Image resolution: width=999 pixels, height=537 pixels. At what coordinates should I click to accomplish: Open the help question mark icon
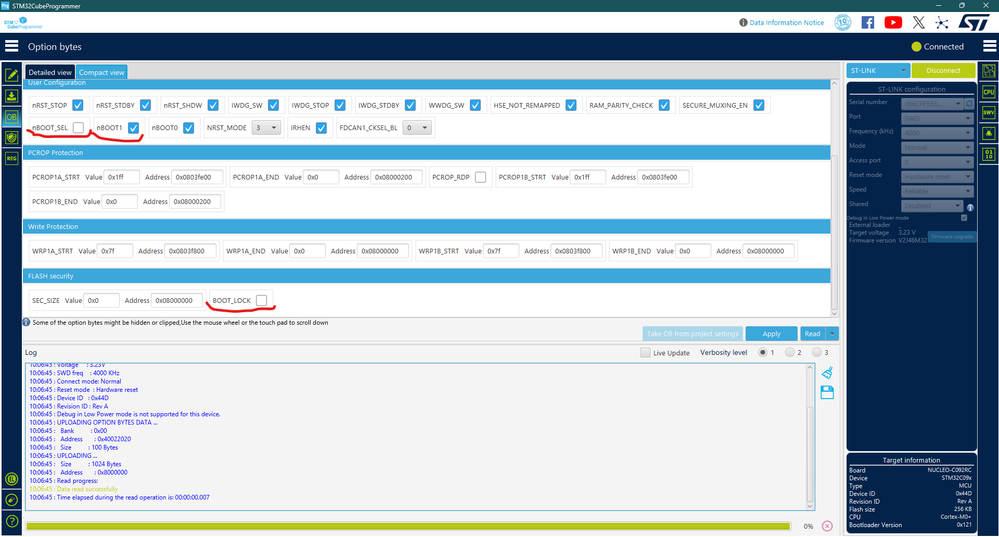click(11, 520)
